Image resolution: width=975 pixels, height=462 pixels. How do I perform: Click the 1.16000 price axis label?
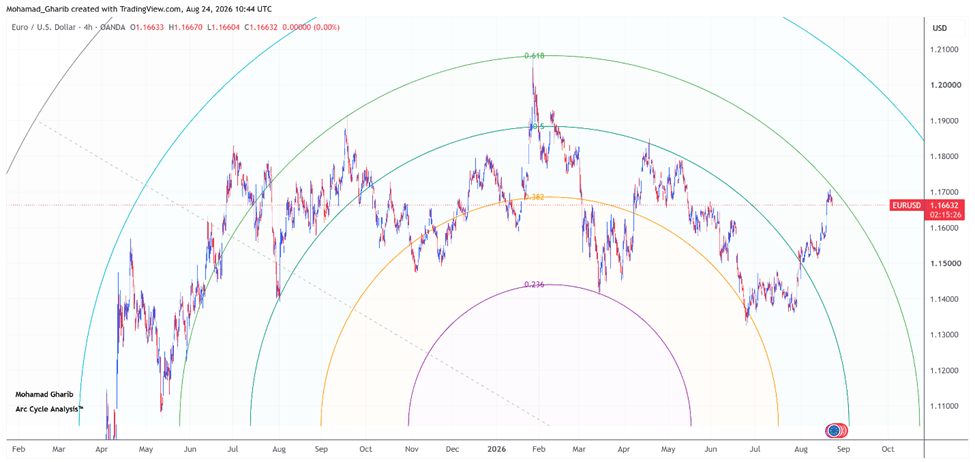(944, 228)
